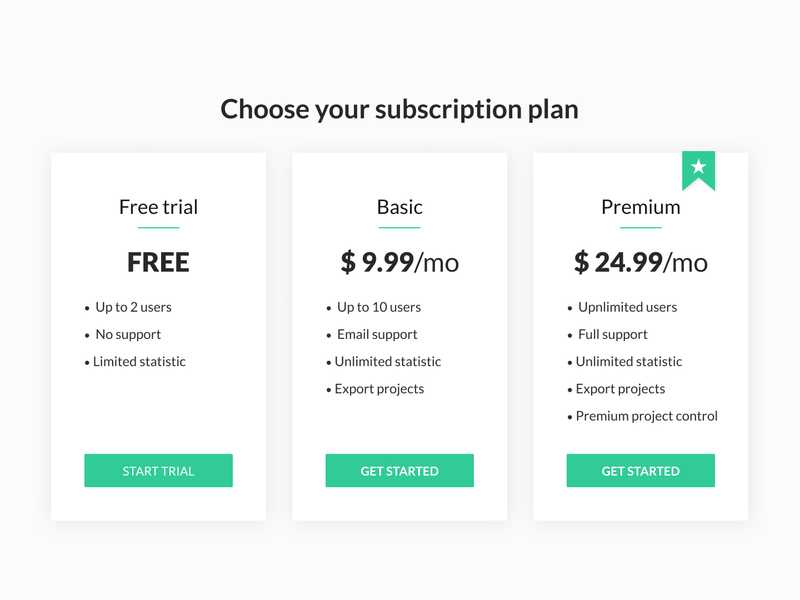
Task: Click the star bookmark ribbon on Premium
Action: [x=698, y=168]
